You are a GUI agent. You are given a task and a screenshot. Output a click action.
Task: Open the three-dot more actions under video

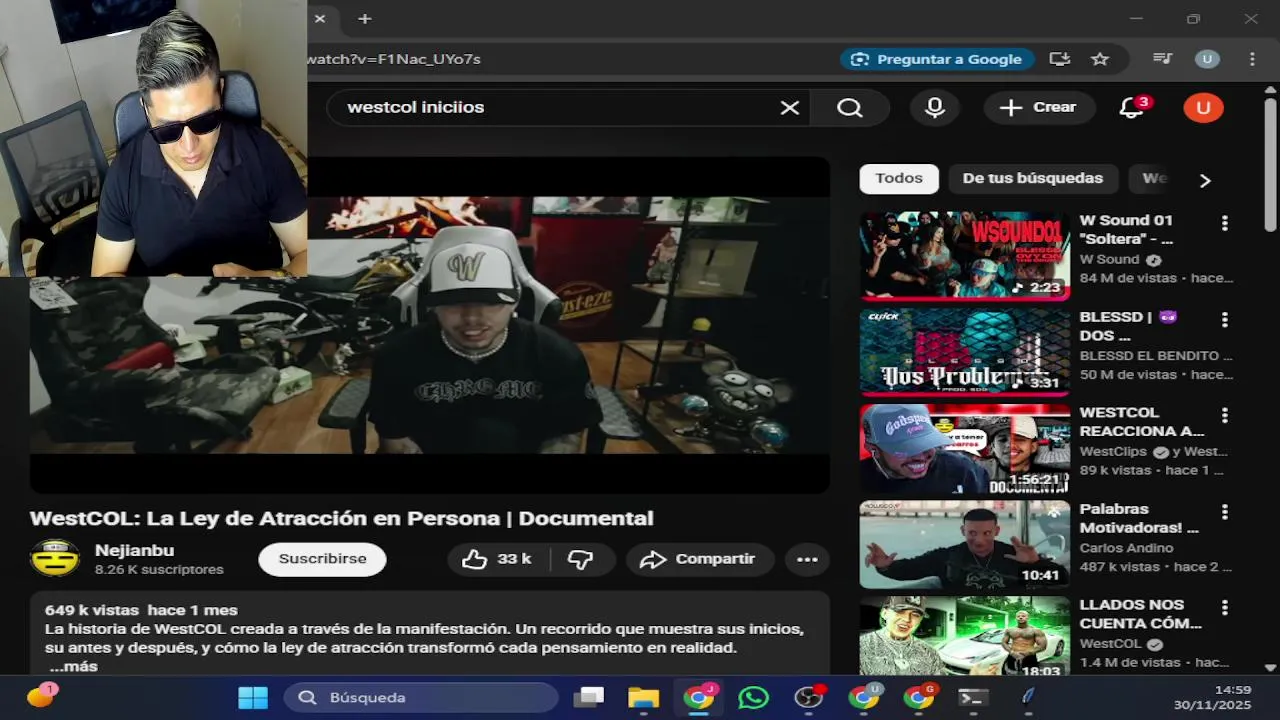[808, 559]
